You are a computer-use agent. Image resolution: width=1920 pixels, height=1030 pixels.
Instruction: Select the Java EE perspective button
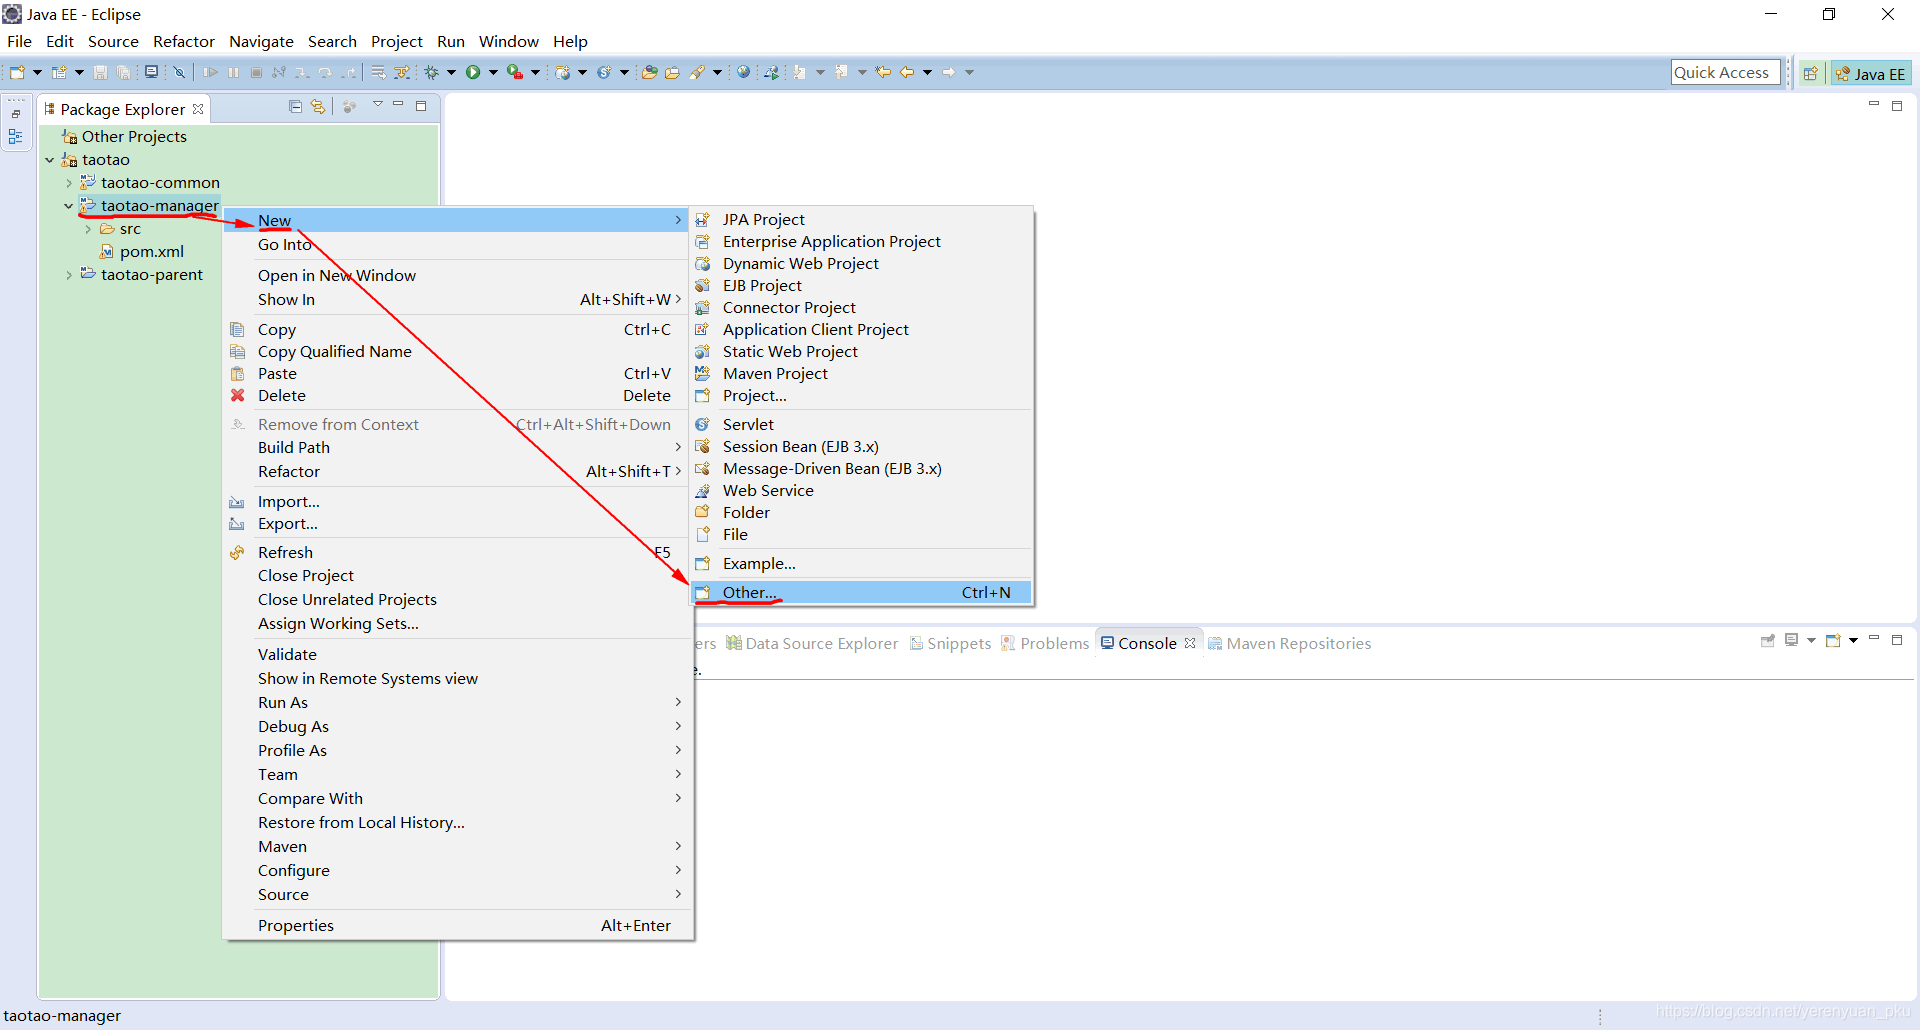coord(1871,73)
